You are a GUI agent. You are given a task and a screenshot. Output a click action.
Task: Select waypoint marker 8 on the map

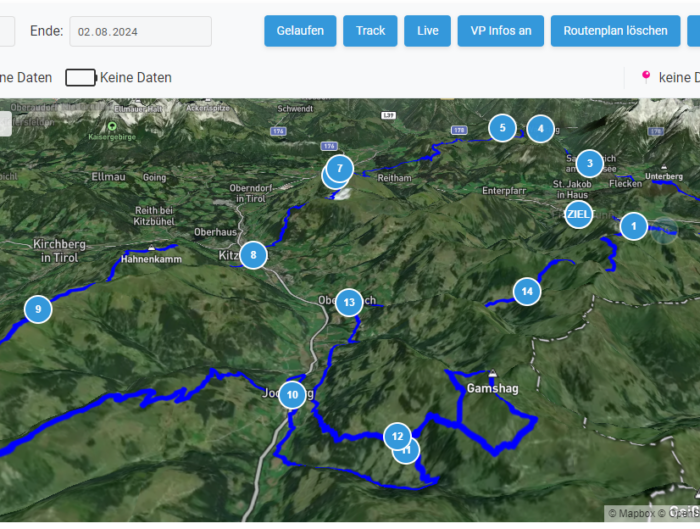coord(253,255)
